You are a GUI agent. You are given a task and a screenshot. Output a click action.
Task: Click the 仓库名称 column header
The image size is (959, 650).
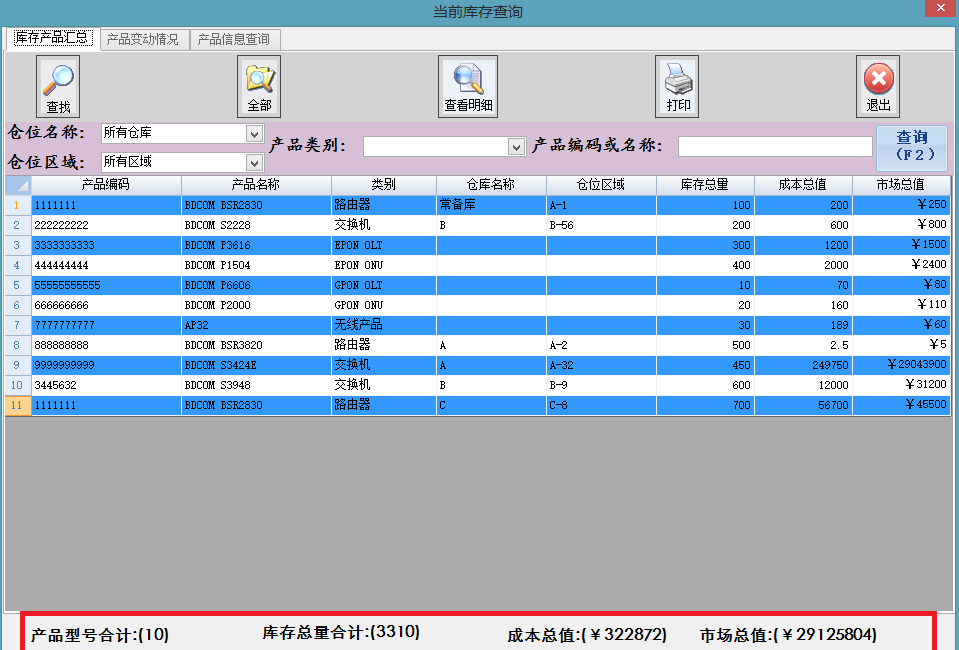click(x=491, y=185)
